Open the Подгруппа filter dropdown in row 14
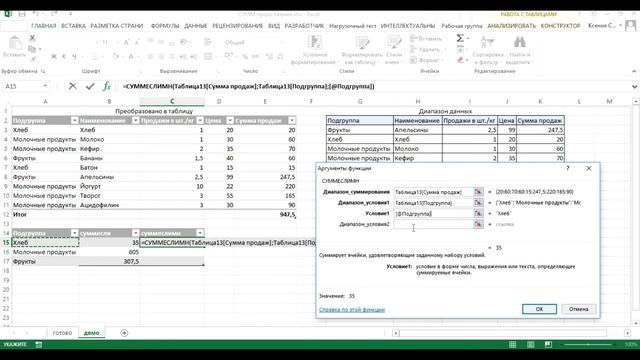The height and width of the screenshot is (360, 640). 74,233
